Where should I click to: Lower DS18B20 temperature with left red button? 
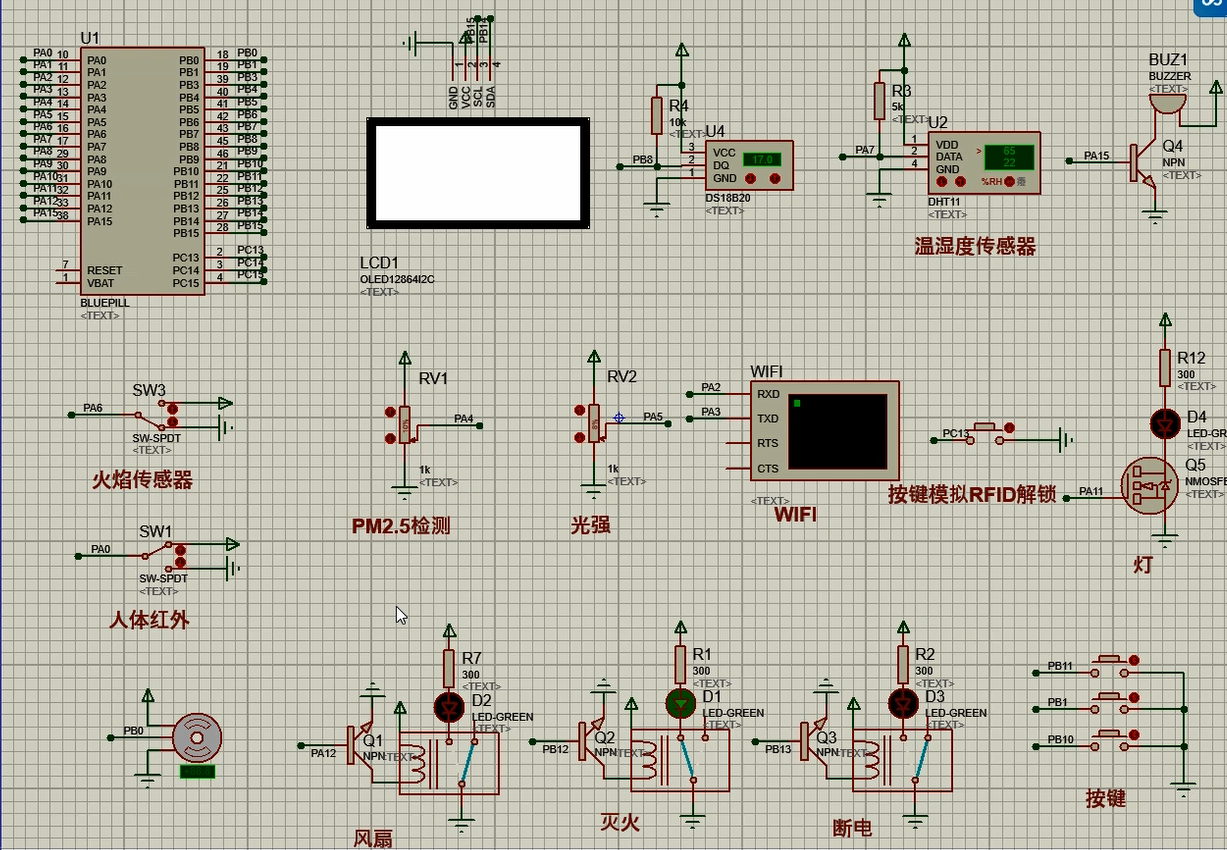pyautogui.click(x=750, y=178)
